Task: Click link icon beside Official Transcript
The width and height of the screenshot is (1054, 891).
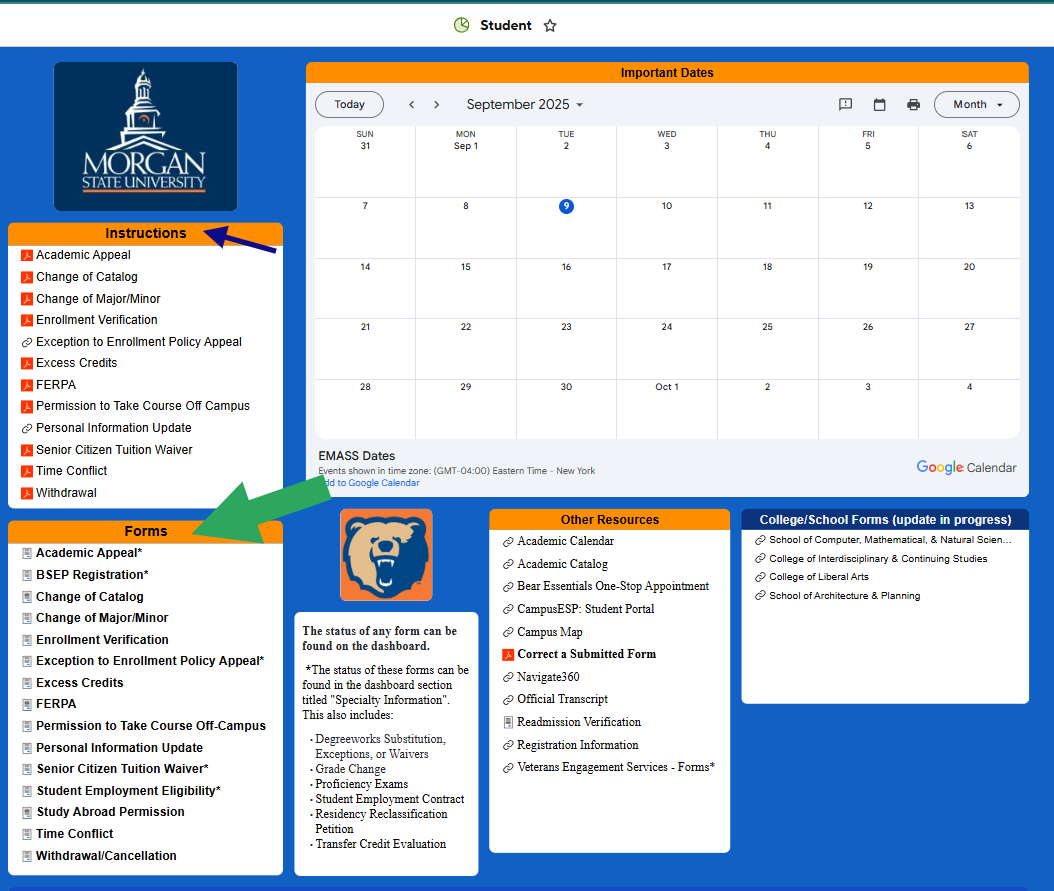Action: [508, 699]
